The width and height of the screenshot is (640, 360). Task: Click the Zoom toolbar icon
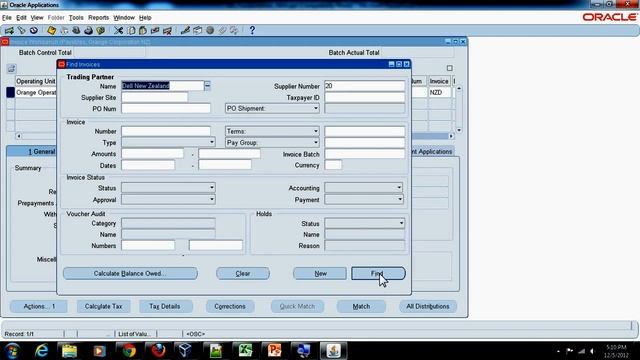point(198,31)
